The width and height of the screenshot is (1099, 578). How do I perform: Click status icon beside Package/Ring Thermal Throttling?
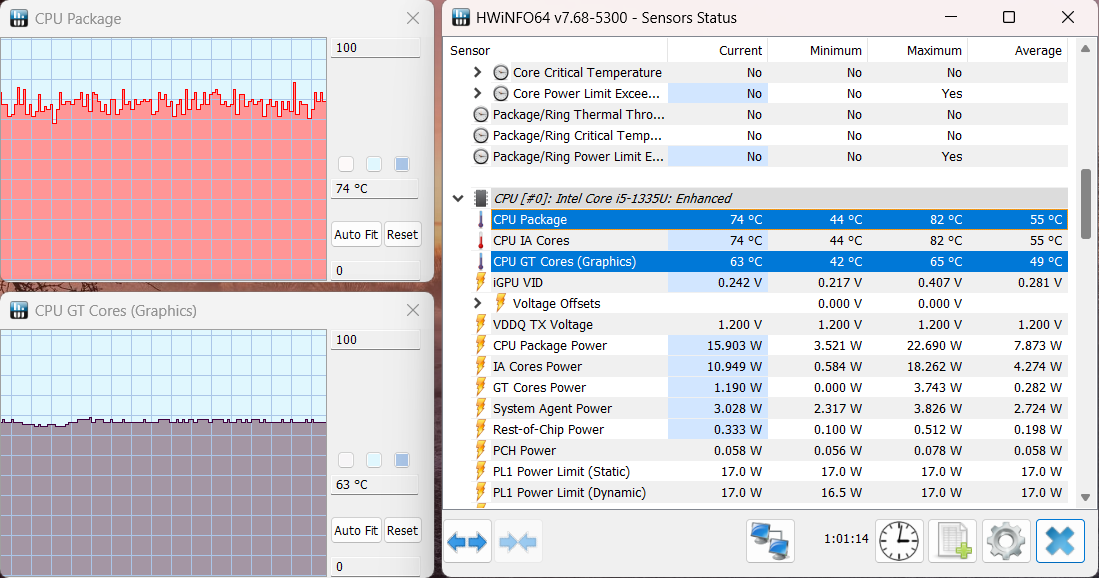[x=481, y=114]
